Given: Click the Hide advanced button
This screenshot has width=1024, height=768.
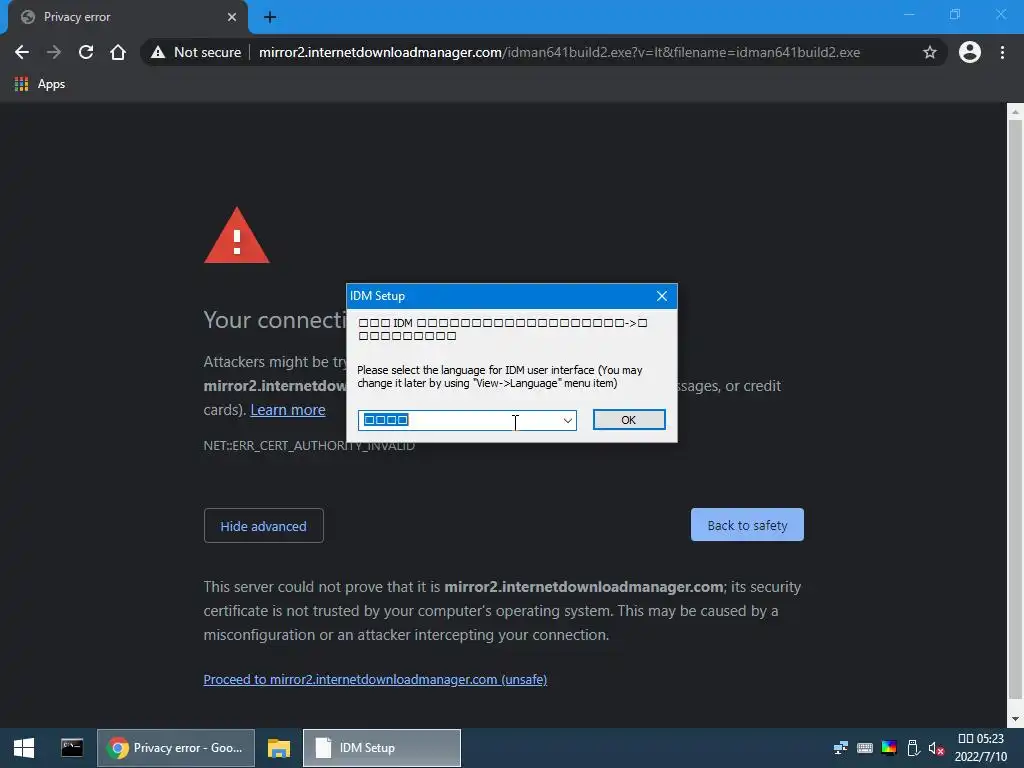Looking at the screenshot, I should (x=264, y=526).
